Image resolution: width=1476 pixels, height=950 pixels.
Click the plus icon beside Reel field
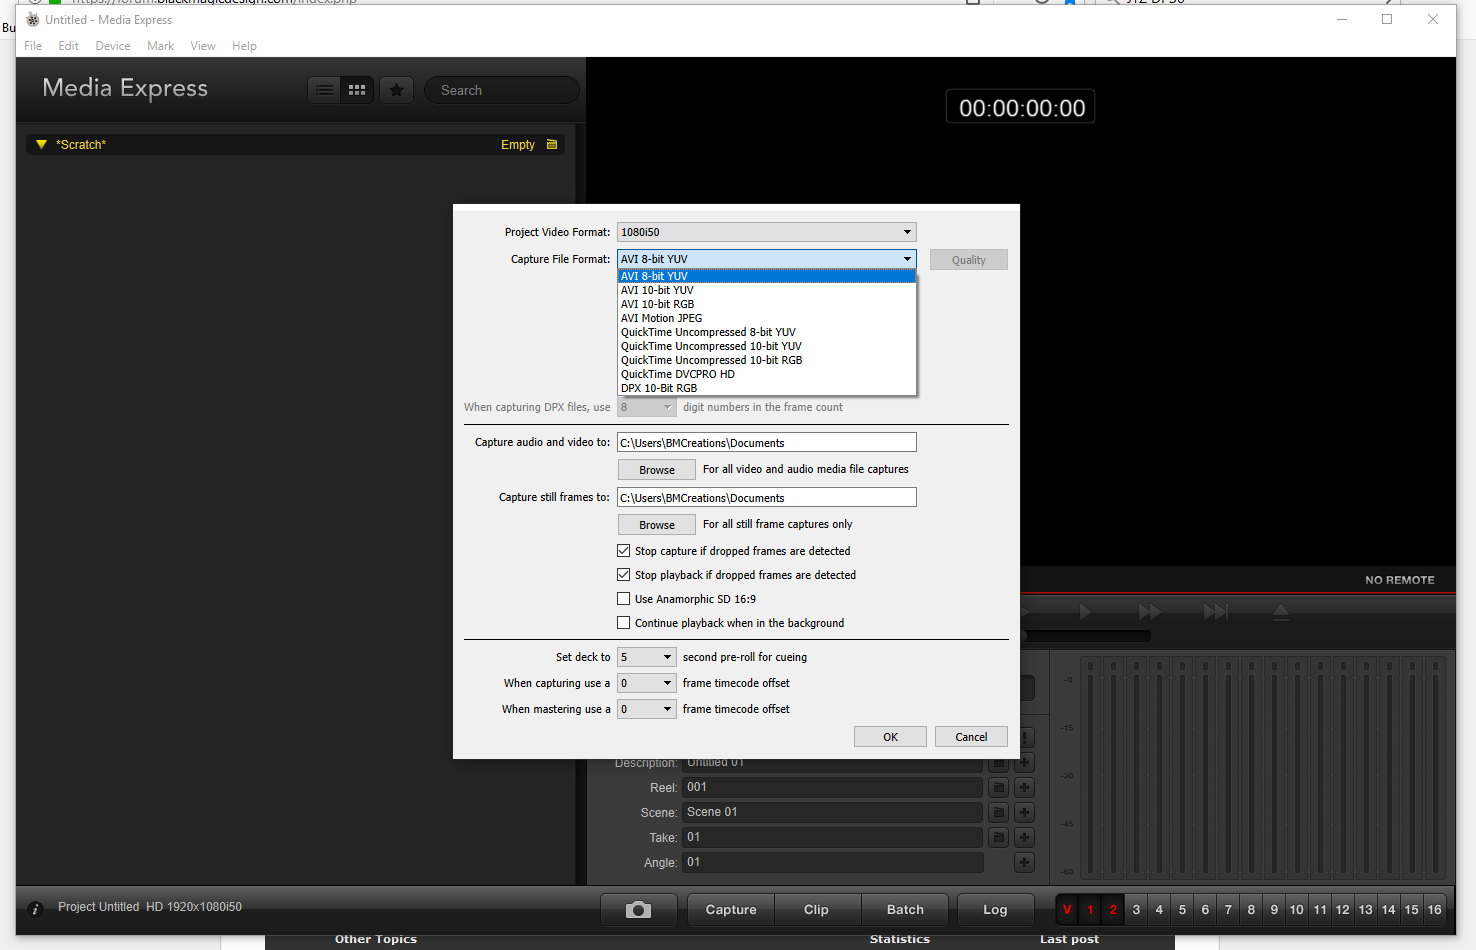pyautogui.click(x=1024, y=788)
